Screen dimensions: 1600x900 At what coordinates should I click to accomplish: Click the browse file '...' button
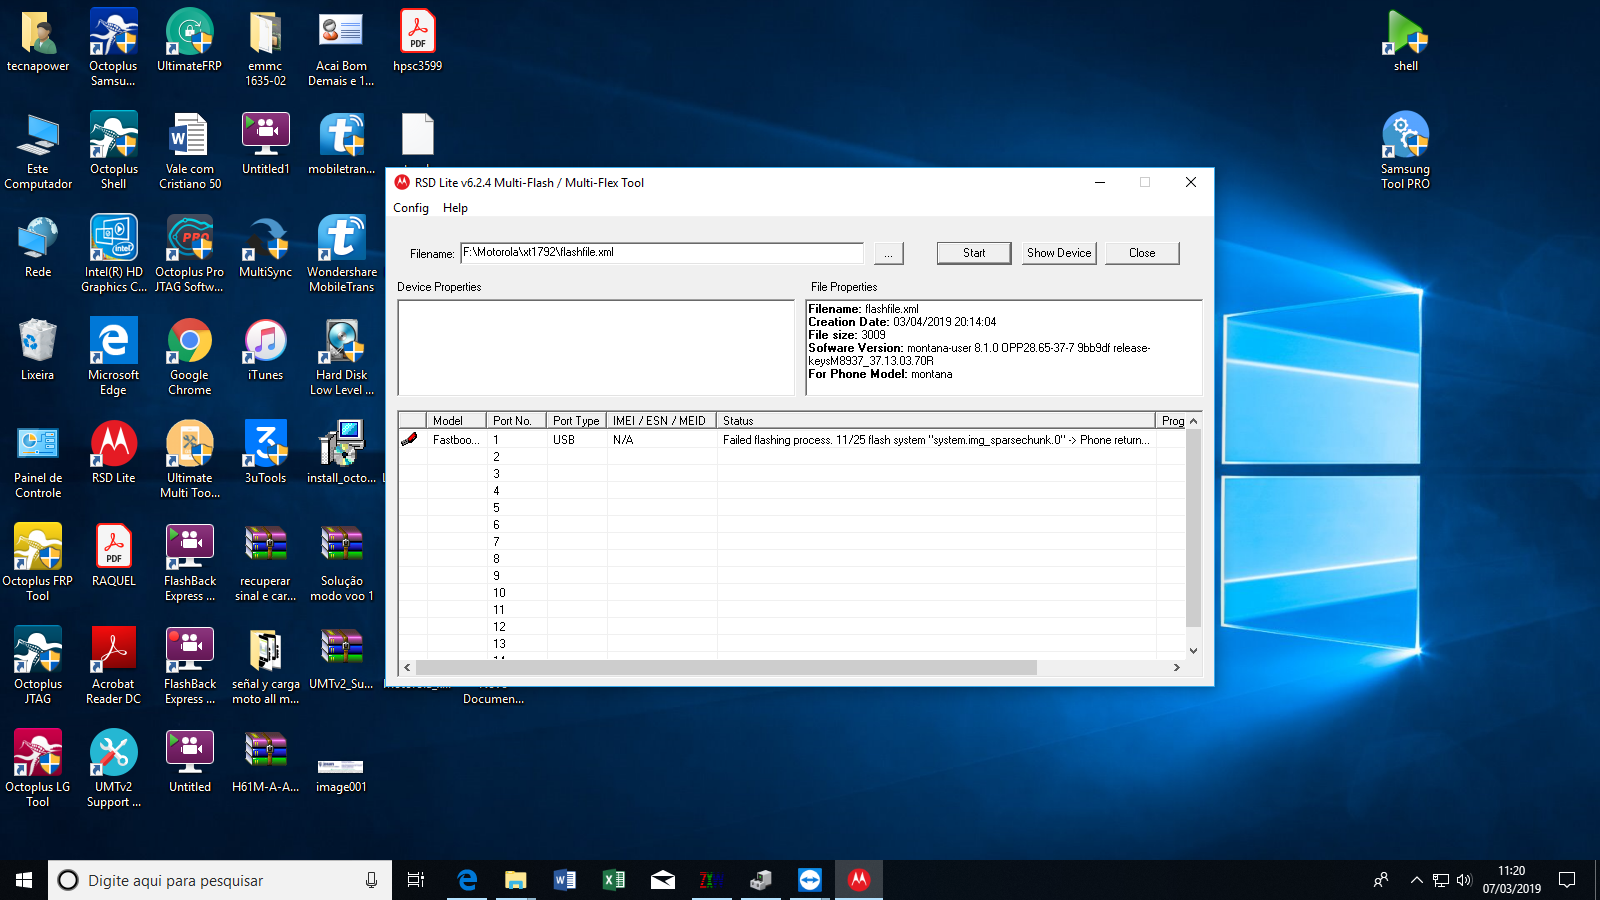[x=888, y=254]
